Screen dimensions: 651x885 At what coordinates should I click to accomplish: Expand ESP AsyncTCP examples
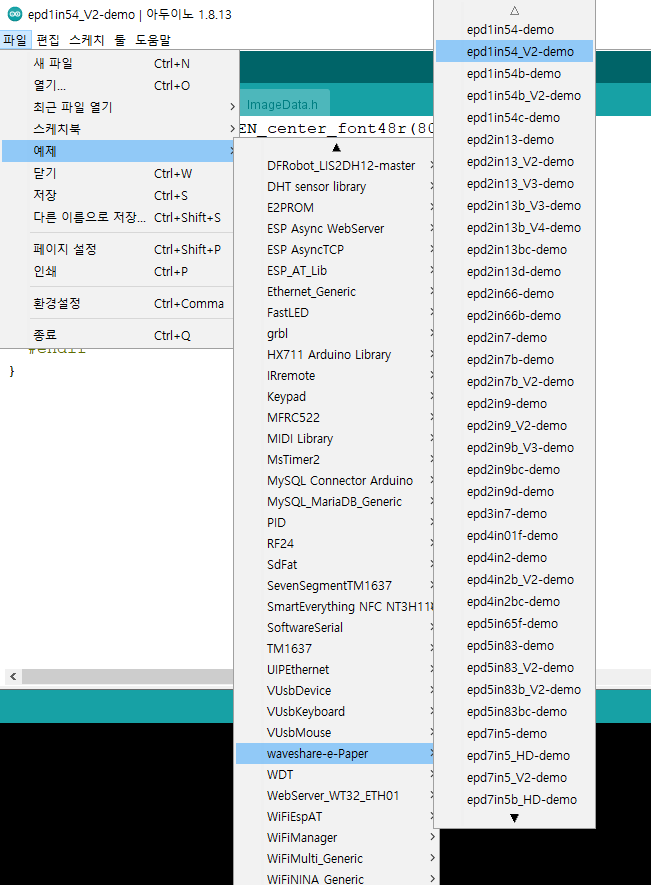[335, 249]
